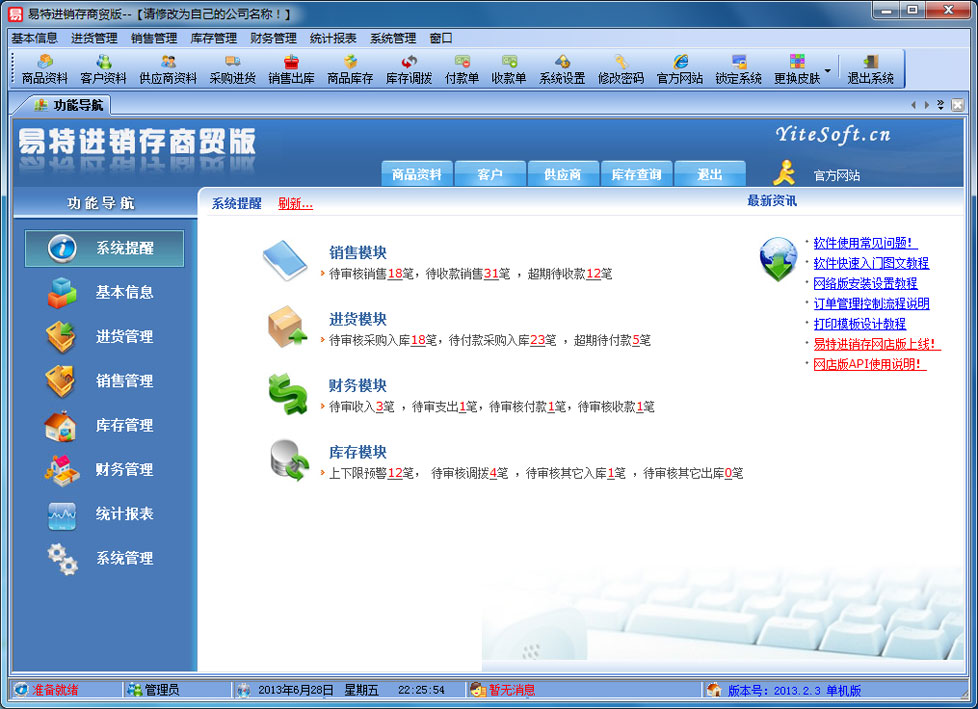Click the 官方网站 link in the banner
This screenshot has width=978, height=709.
click(x=836, y=175)
